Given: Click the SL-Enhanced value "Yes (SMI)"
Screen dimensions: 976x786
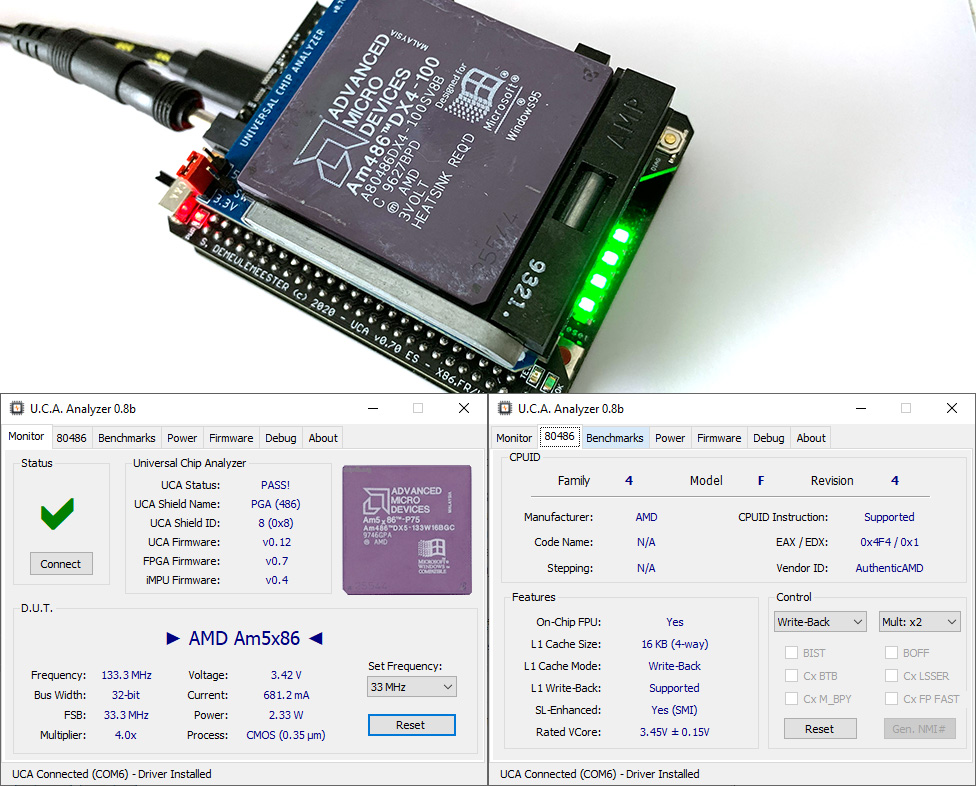Looking at the screenshot, I should [674, 710].
